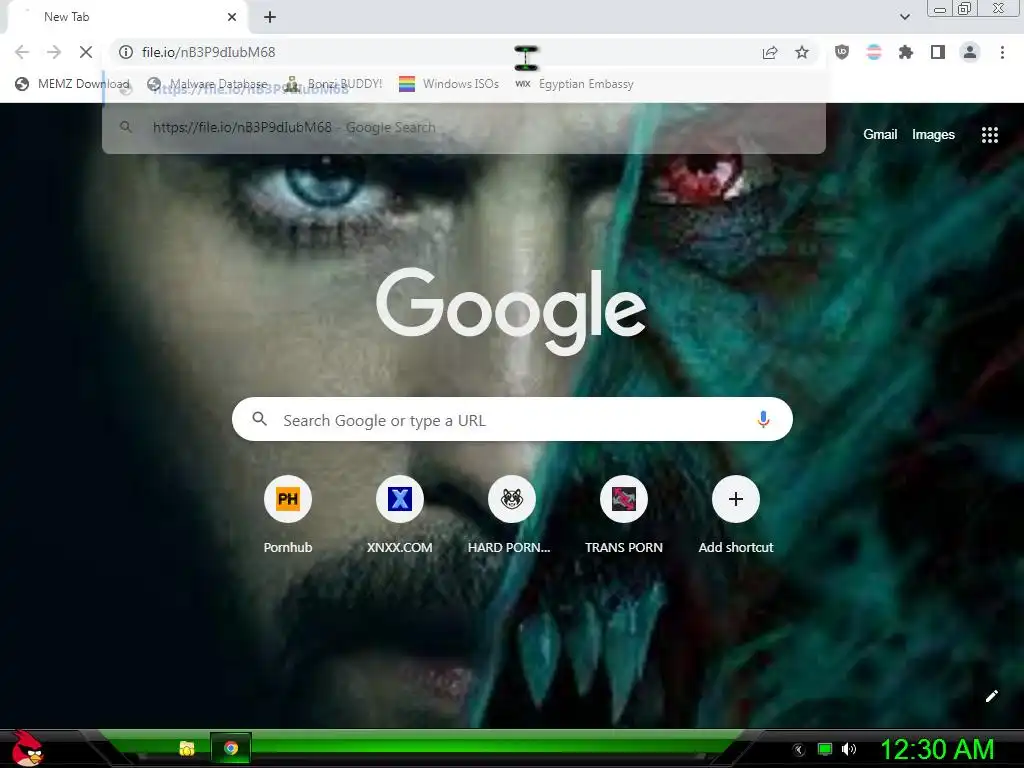Go back to the previous page
Screen dimensions: 1024x768
(22, 52)
